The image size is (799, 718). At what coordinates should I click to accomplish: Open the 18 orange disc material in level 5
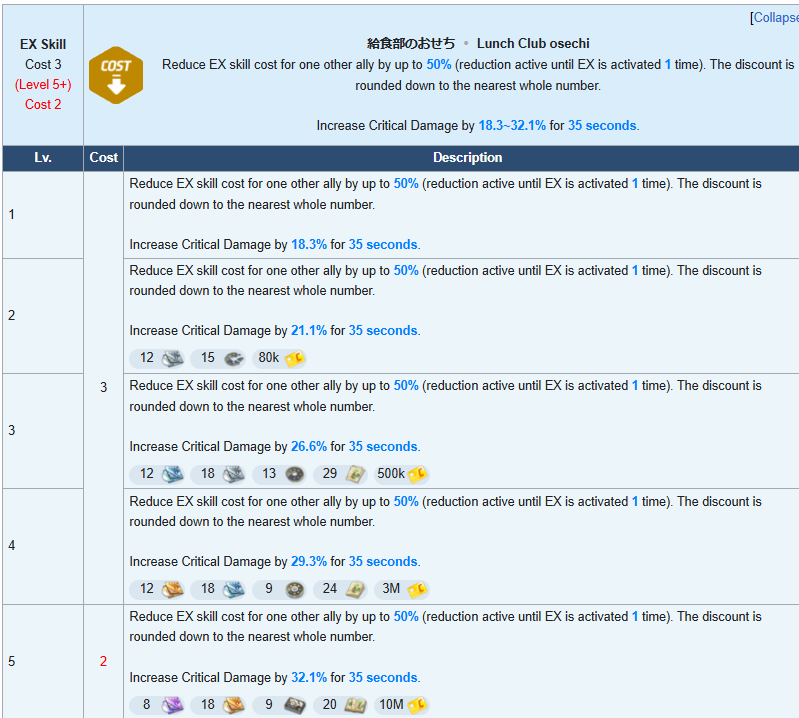coord(218,705)
